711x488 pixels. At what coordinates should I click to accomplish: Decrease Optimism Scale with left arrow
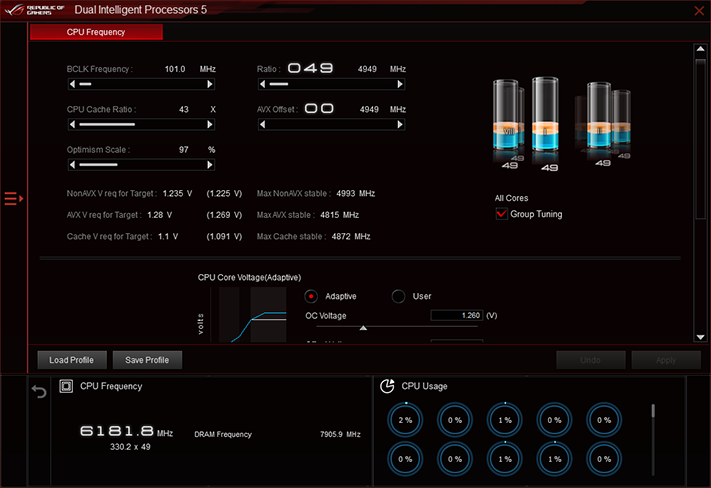click(x=72, y=165)
